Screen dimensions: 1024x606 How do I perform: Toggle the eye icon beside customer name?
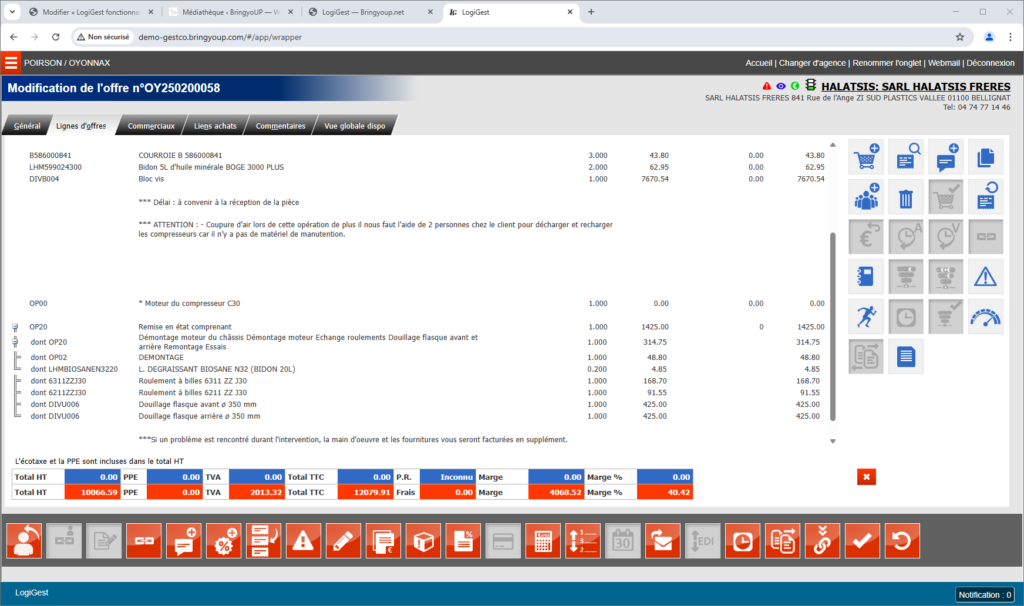tap(781, 87)
